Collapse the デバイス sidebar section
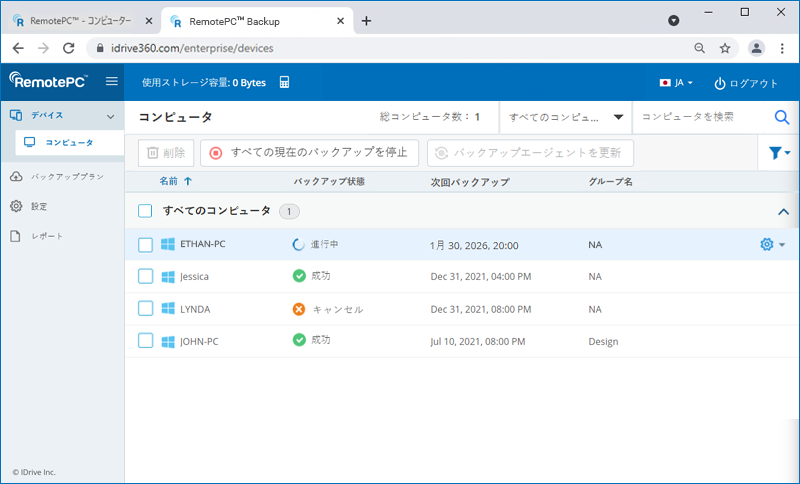Image resolution: width=800 pixels, height=484 pixels. click(111, 116)
